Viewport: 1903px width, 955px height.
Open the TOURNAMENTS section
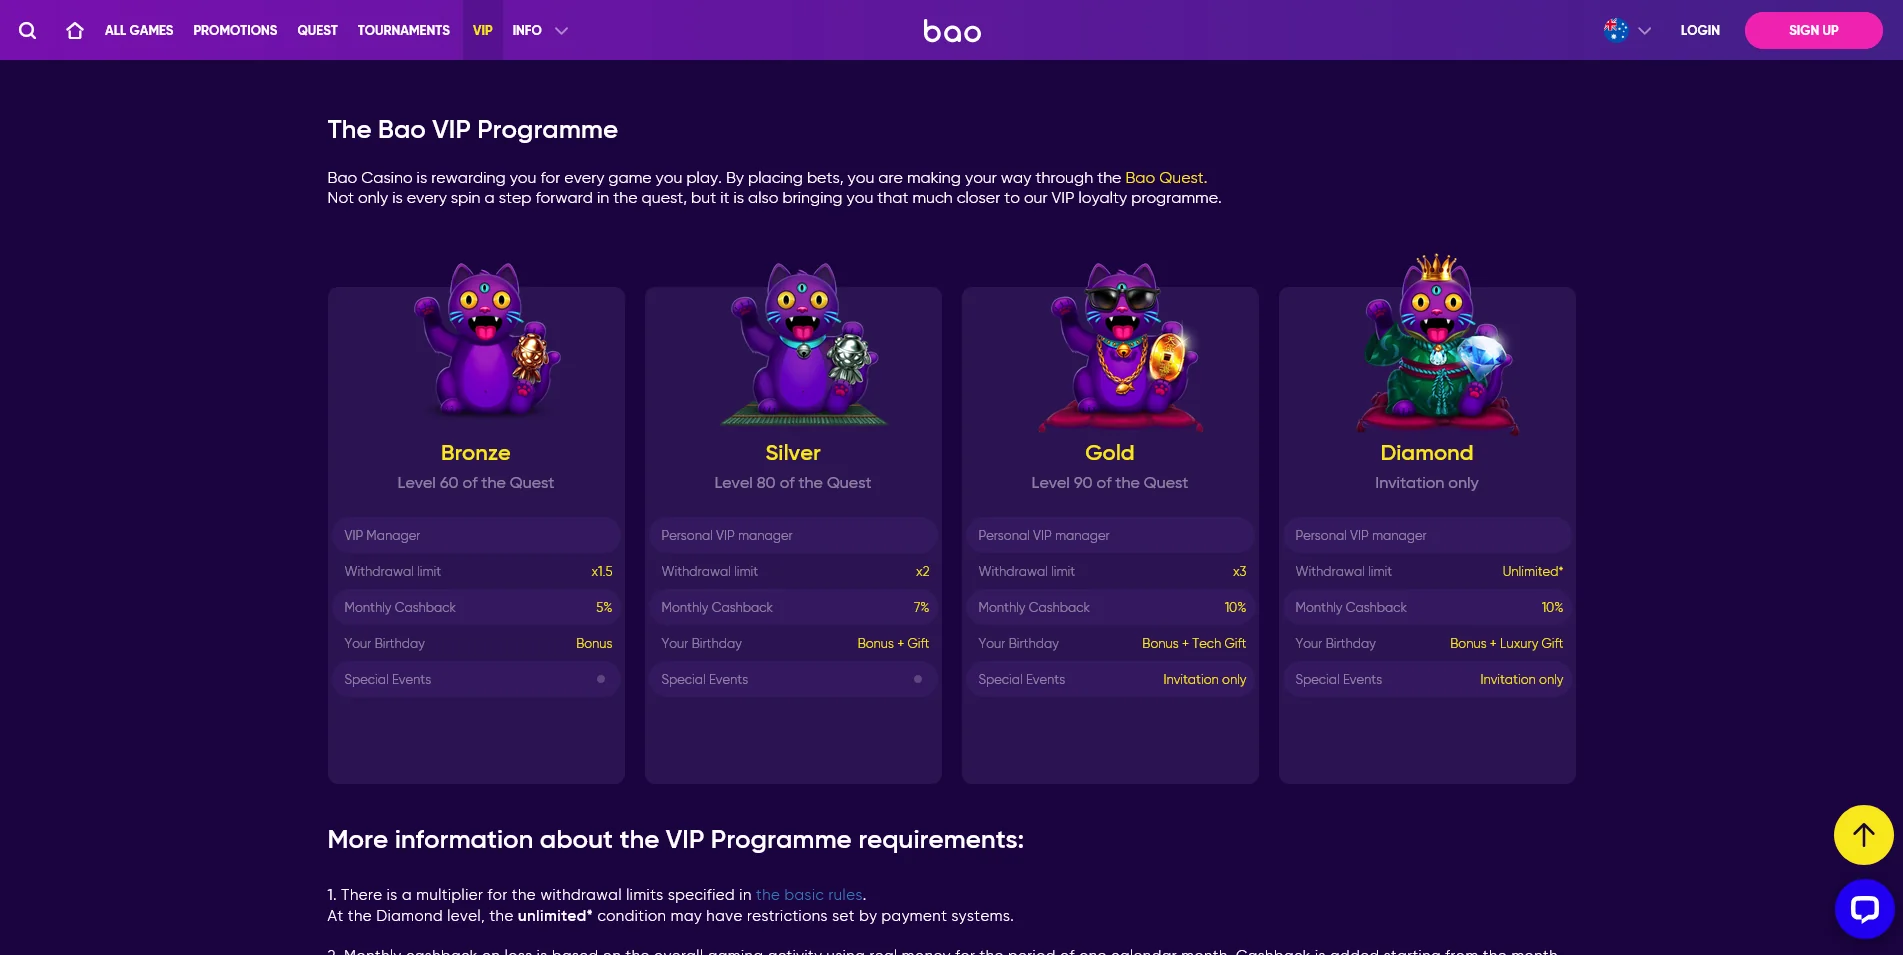tap(403, 30)
